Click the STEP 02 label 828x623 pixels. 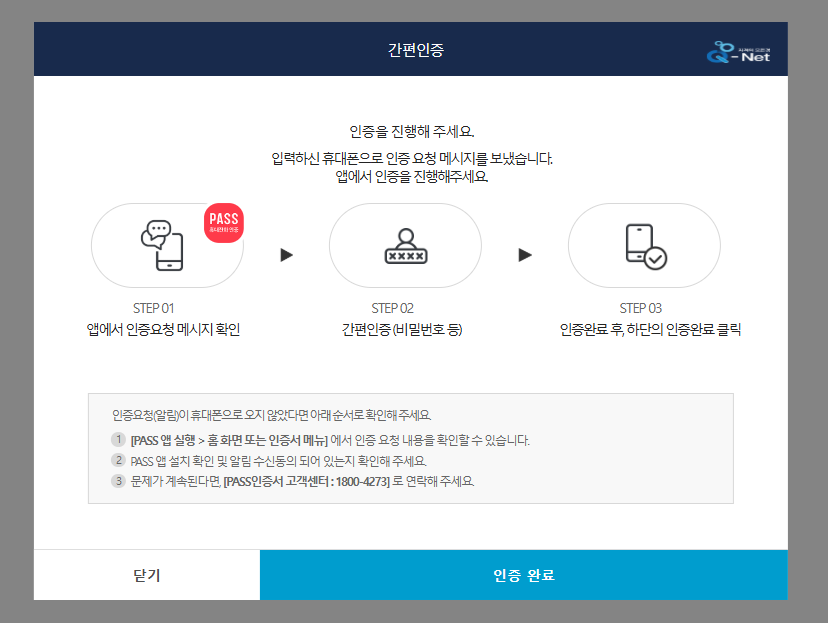392,308
